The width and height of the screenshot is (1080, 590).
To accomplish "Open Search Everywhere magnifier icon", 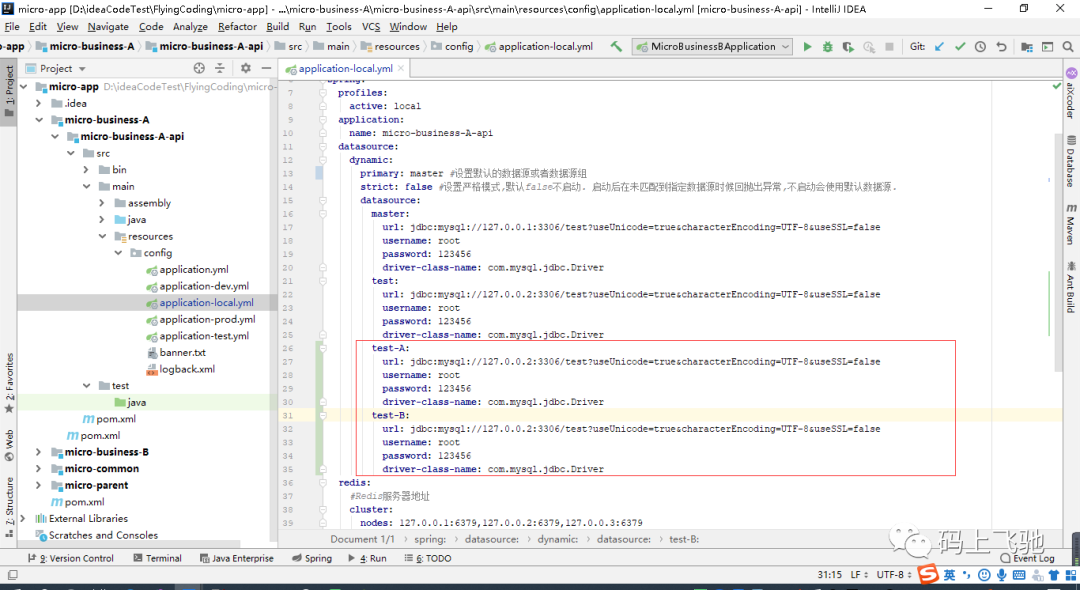I will 1068,47.
